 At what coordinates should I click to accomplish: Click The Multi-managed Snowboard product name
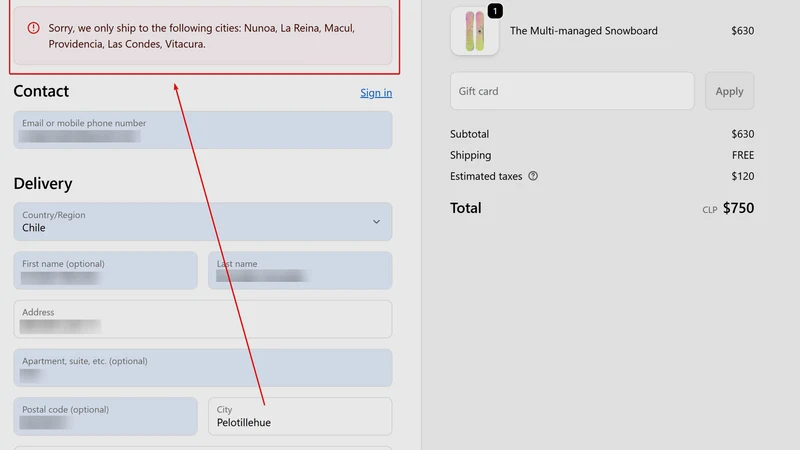584,31
